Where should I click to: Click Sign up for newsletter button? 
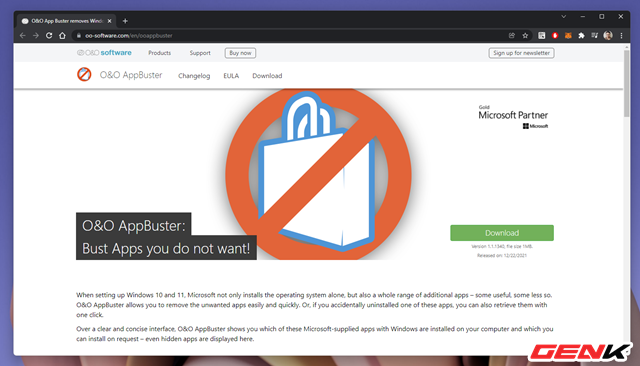click(x=521, y=53)
